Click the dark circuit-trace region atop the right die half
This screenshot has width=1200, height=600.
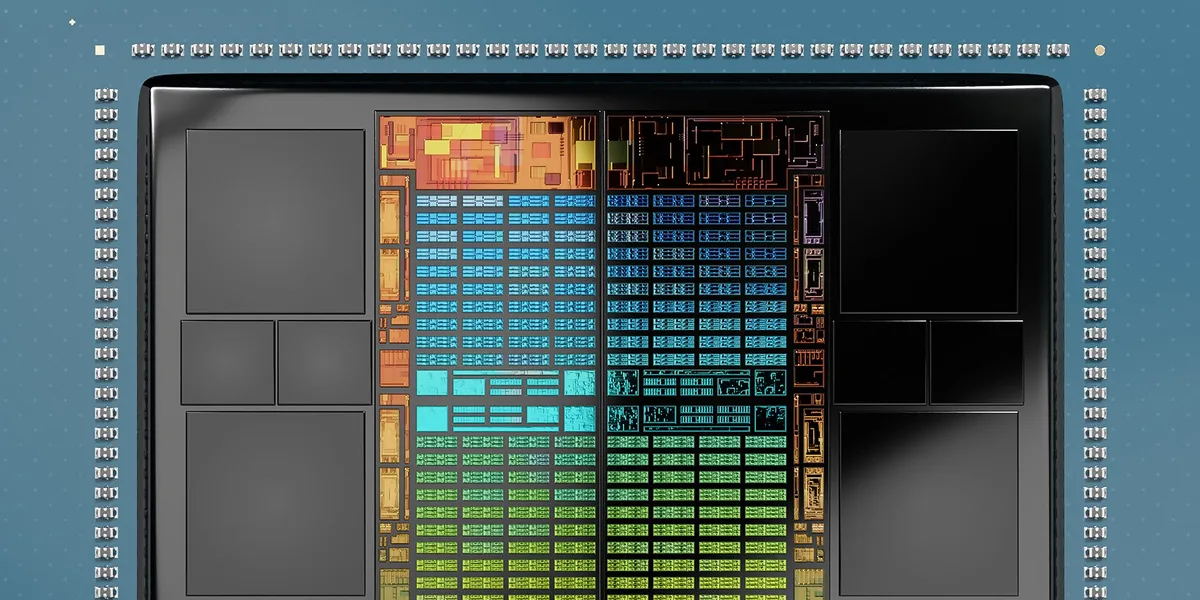pyautogui.click(x=716, y=150)
